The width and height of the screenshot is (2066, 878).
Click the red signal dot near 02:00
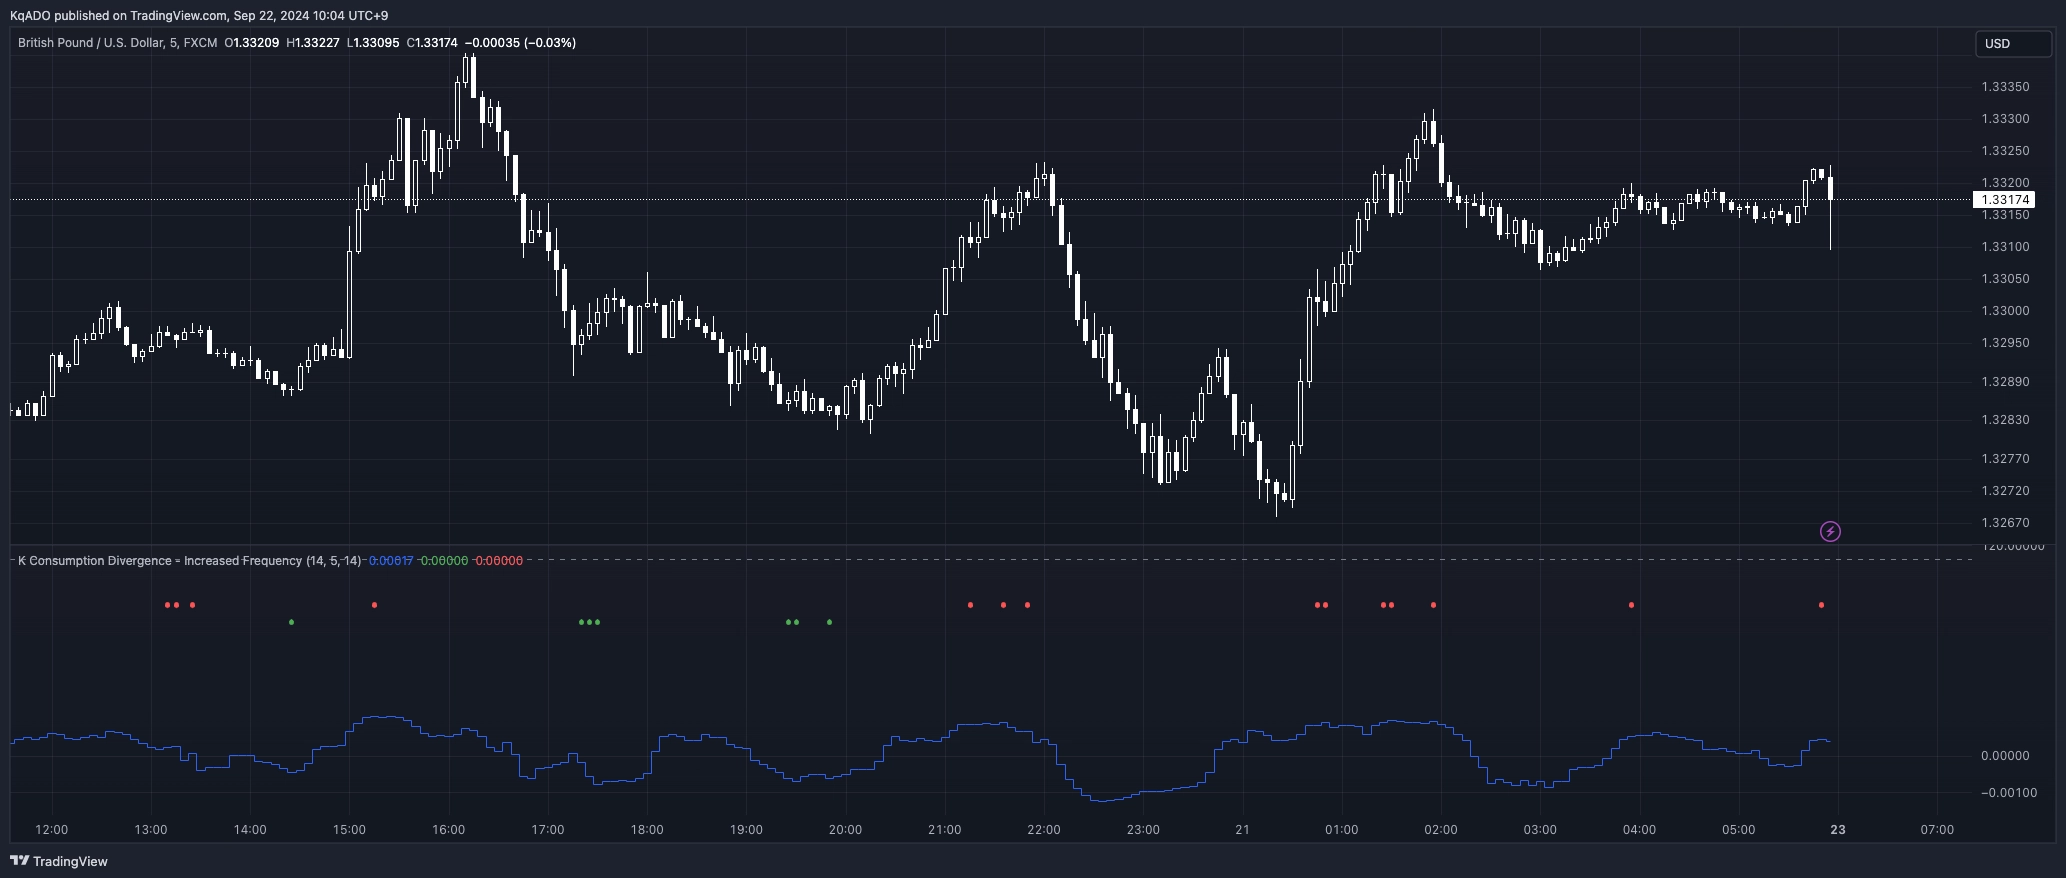click(x=1433, y=605)
